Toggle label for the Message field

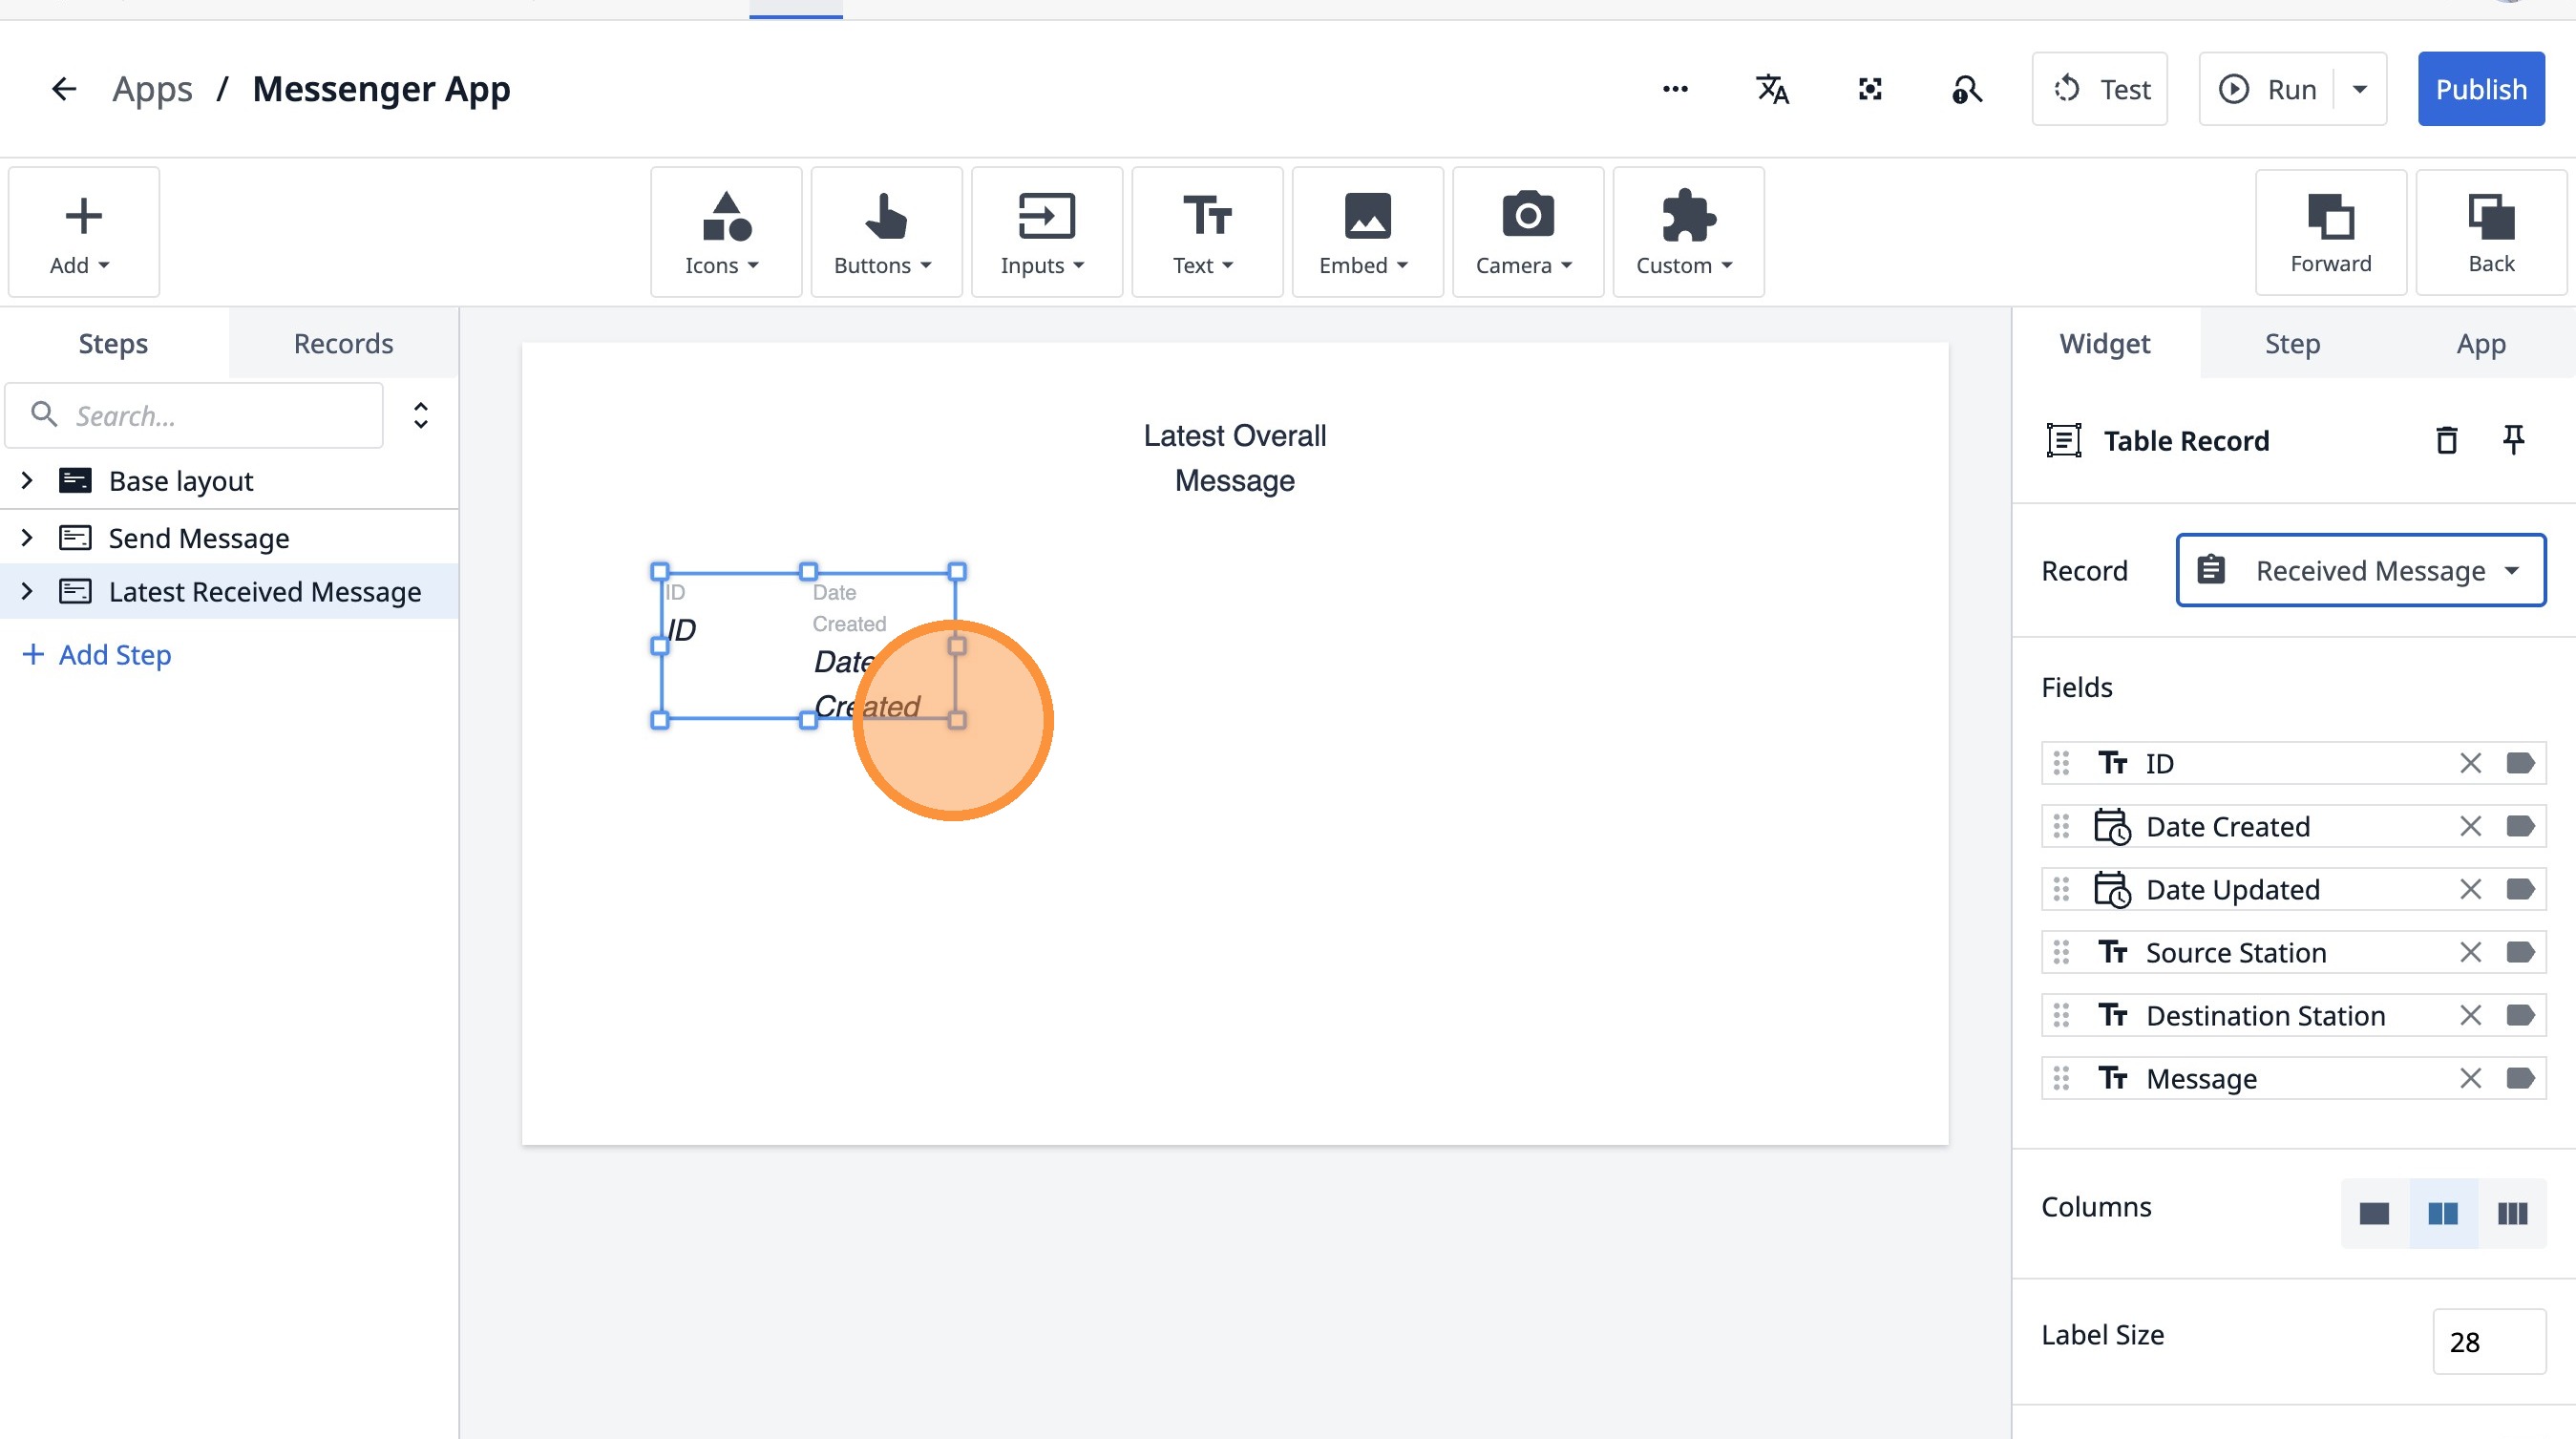(2520, 1078)
